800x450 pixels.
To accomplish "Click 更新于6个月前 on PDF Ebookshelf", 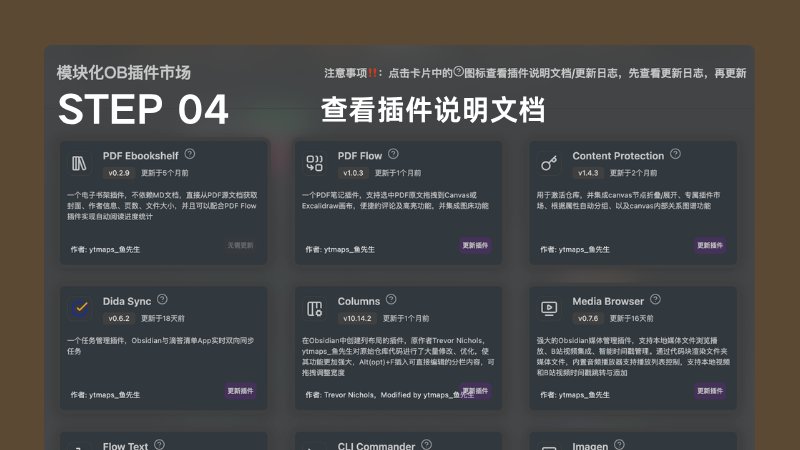I will pos(165,173).
